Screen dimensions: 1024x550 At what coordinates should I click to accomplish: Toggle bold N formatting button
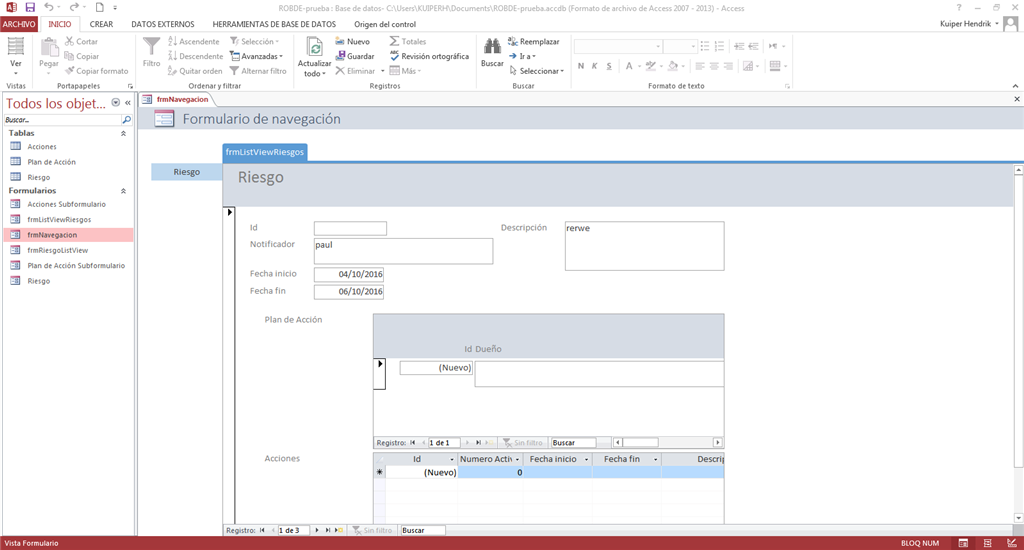pos(581,66)
